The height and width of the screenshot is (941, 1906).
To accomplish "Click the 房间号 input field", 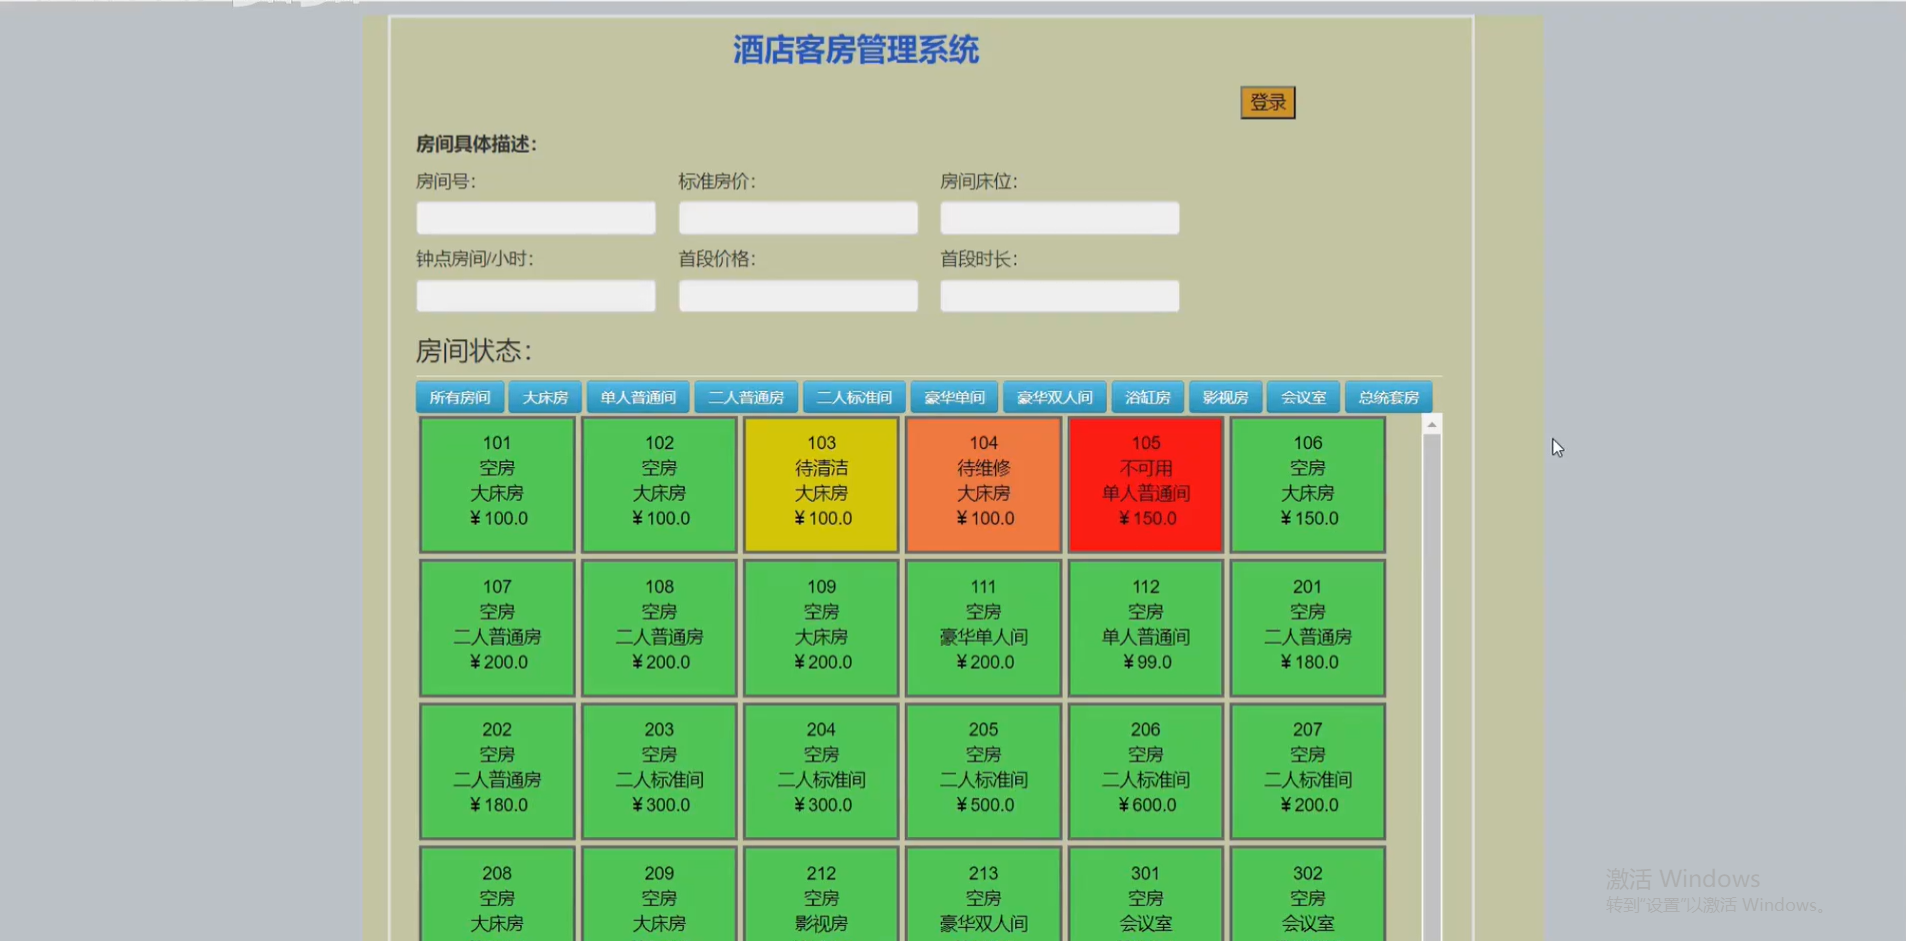I will click(535, 217).
